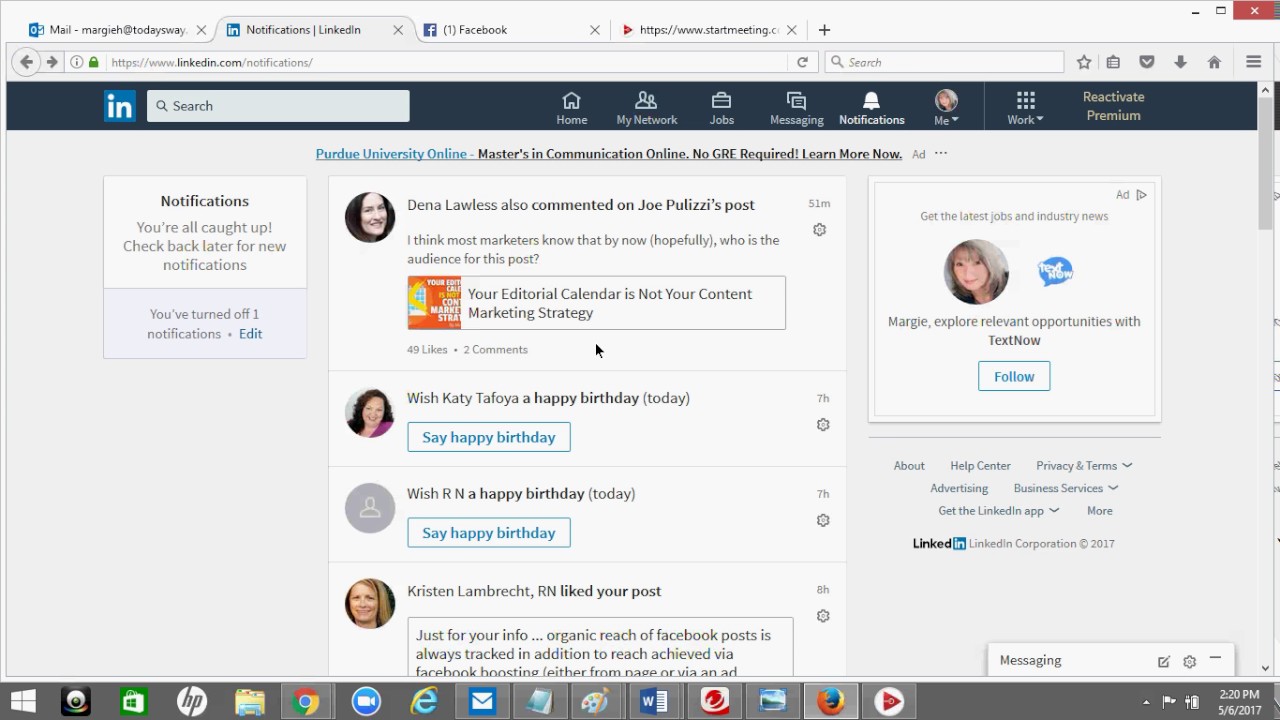Open Internet Explorer from taskbar
The height and width of the screenshot is (720, 1280).
tap(424, 702)
